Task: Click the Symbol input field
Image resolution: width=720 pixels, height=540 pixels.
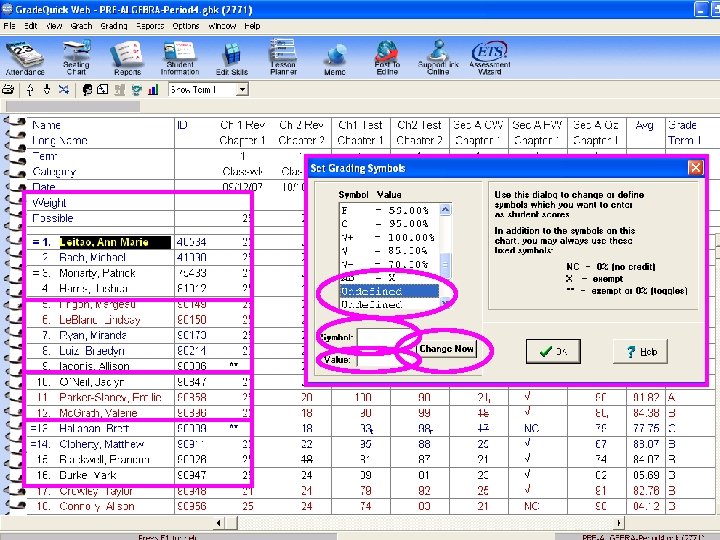Action: coord(386,338)
